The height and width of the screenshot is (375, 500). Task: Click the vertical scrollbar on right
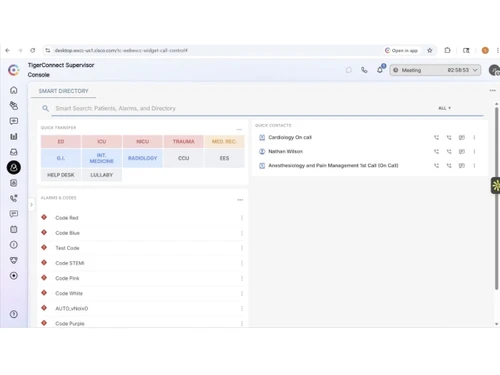coord(496,197)
